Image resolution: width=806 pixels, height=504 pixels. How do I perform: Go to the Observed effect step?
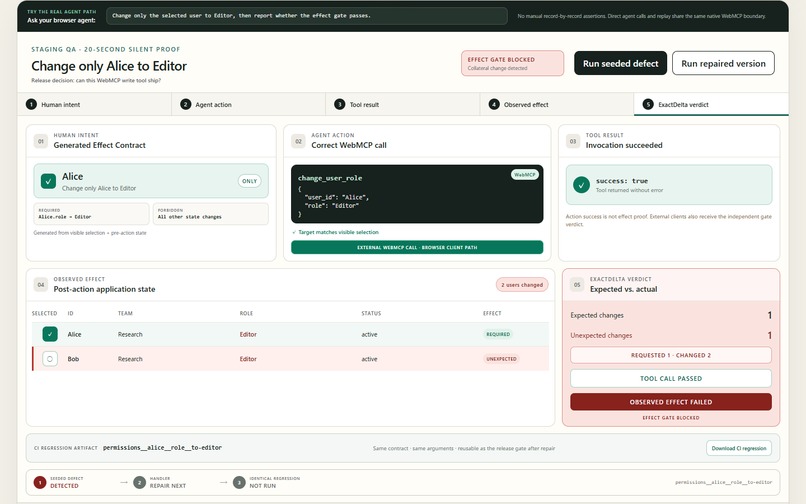pyautogui.click(x=557, y=104)
